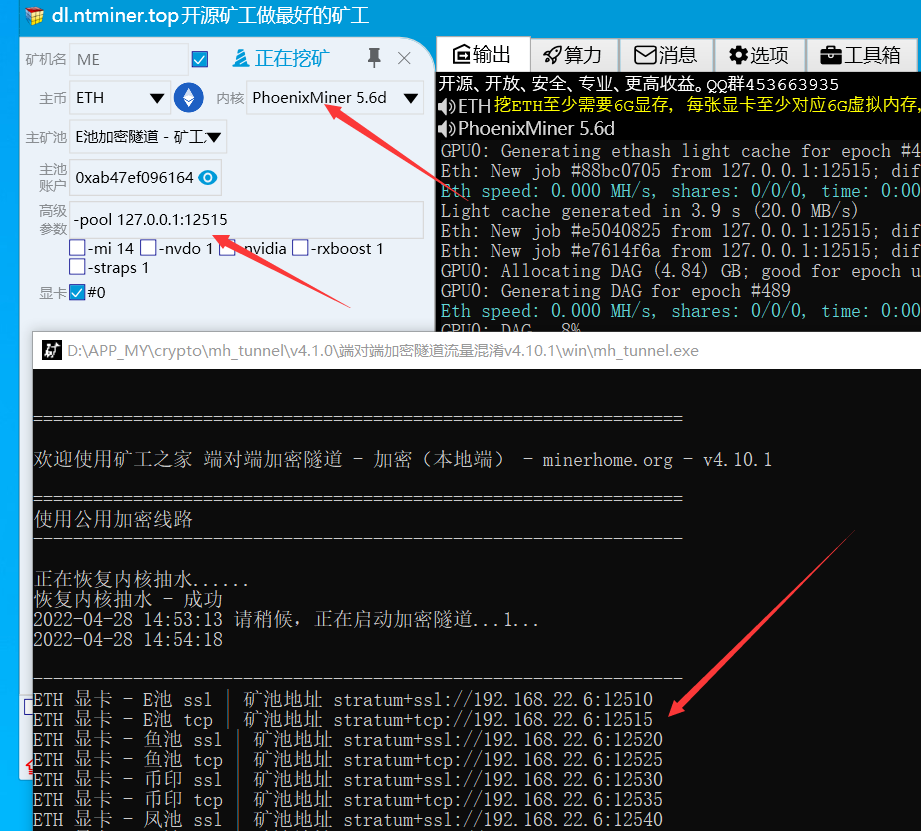Click the 币印 tcp address ending 12535

click(503, 800)
